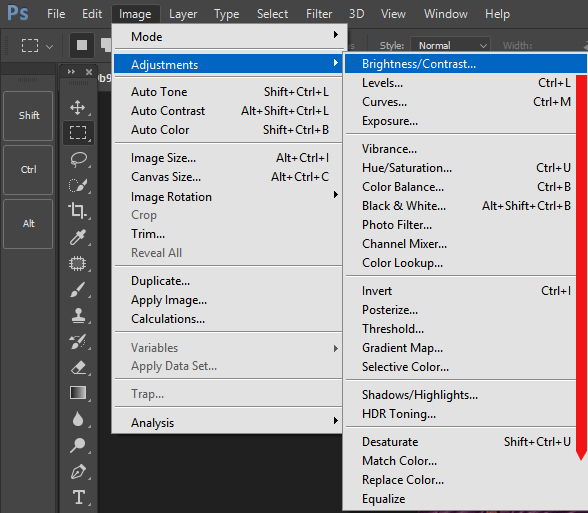Click Duplicate in Image menu
This screenshot has height=513, width=588.
tap(229, 281)
